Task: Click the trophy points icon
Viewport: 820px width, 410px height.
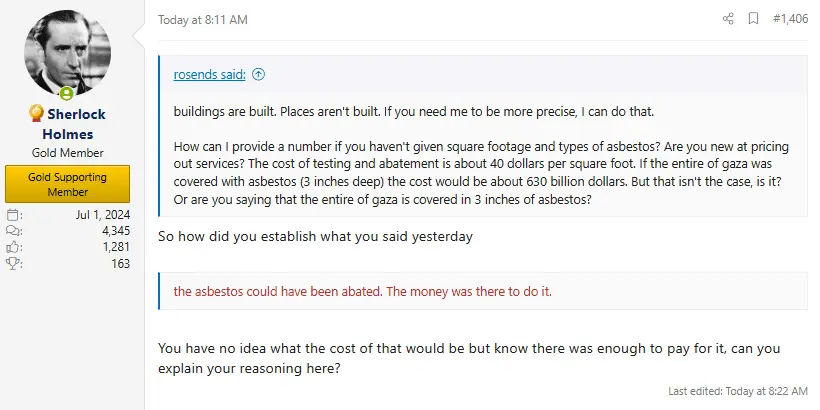Action: (13, 263)
